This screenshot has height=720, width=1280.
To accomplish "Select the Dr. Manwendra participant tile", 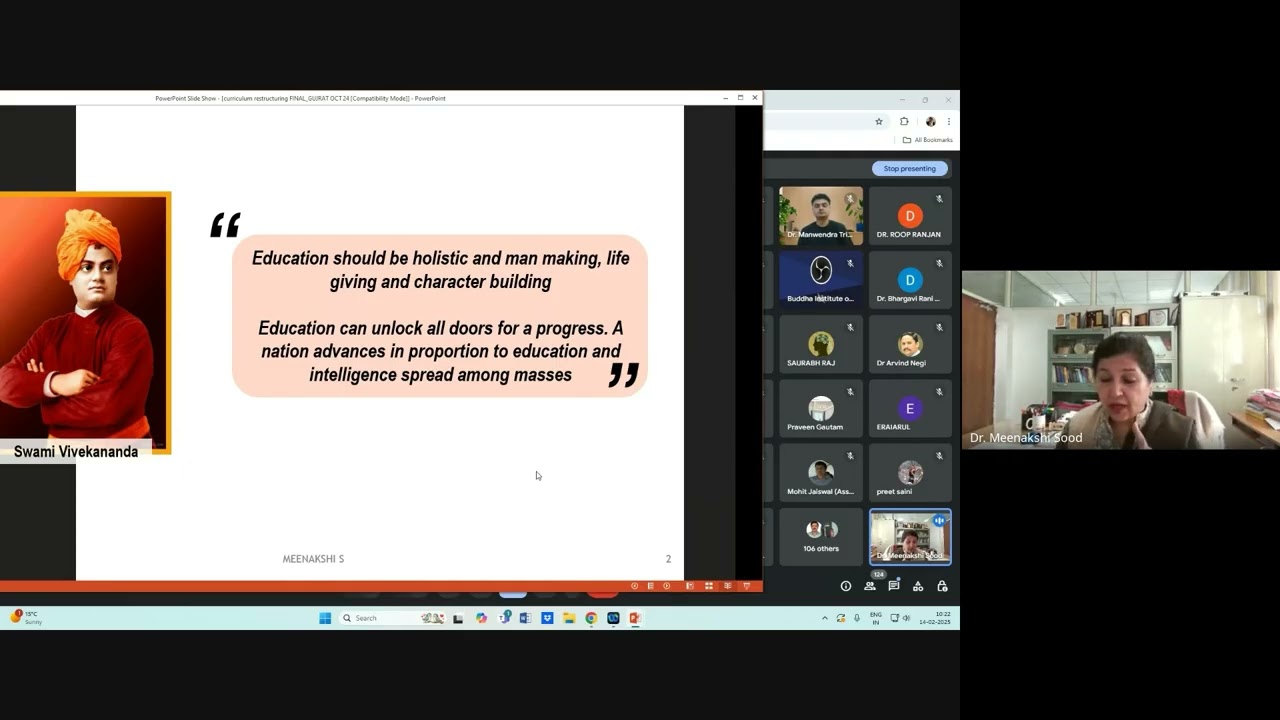I will tap(821, 215).
